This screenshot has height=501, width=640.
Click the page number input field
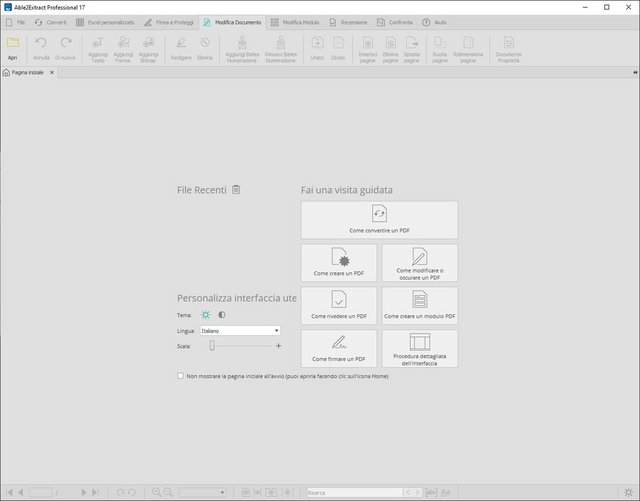[40, 492]
